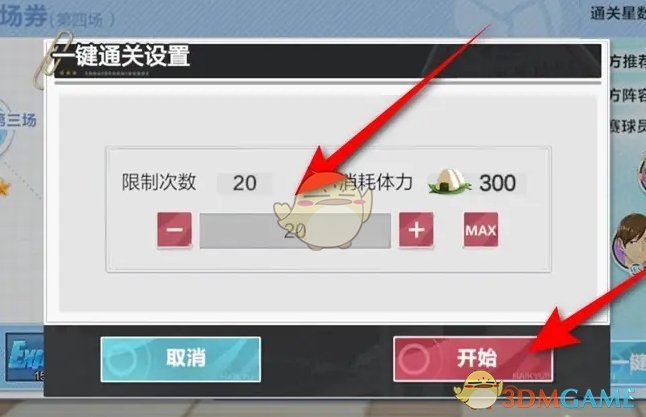Click the rice ball stamina icon
Viewport: 646px width, 417px height.
[450, 182]
